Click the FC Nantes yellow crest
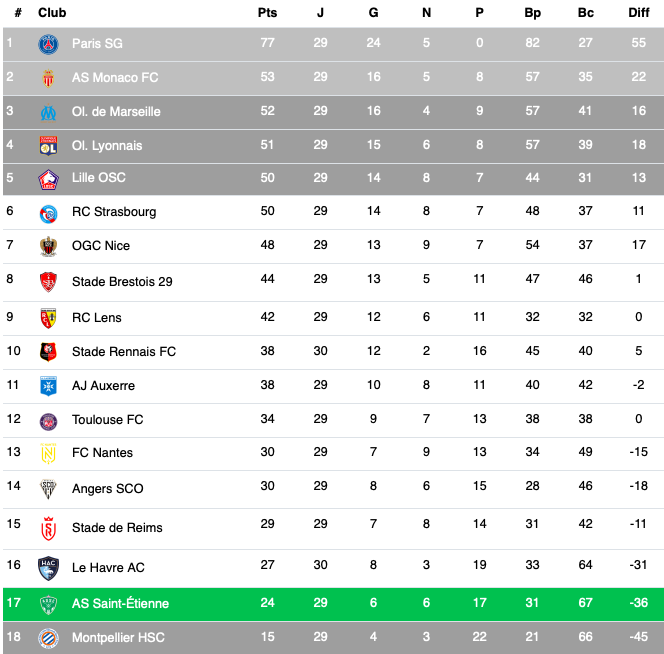The image size is (664, 654). 48,453
